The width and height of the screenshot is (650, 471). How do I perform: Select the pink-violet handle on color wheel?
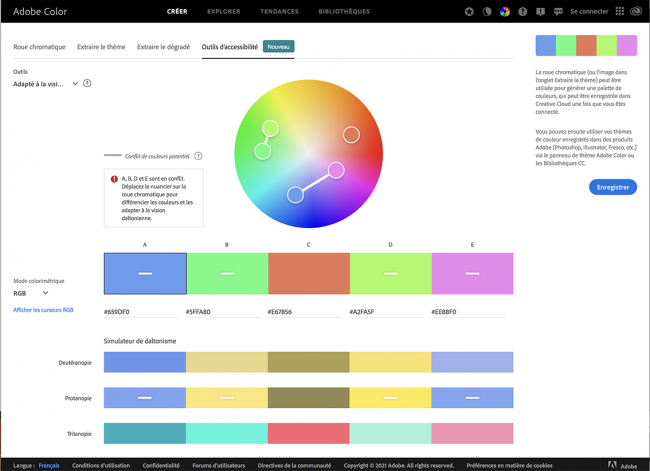point(336,170)
